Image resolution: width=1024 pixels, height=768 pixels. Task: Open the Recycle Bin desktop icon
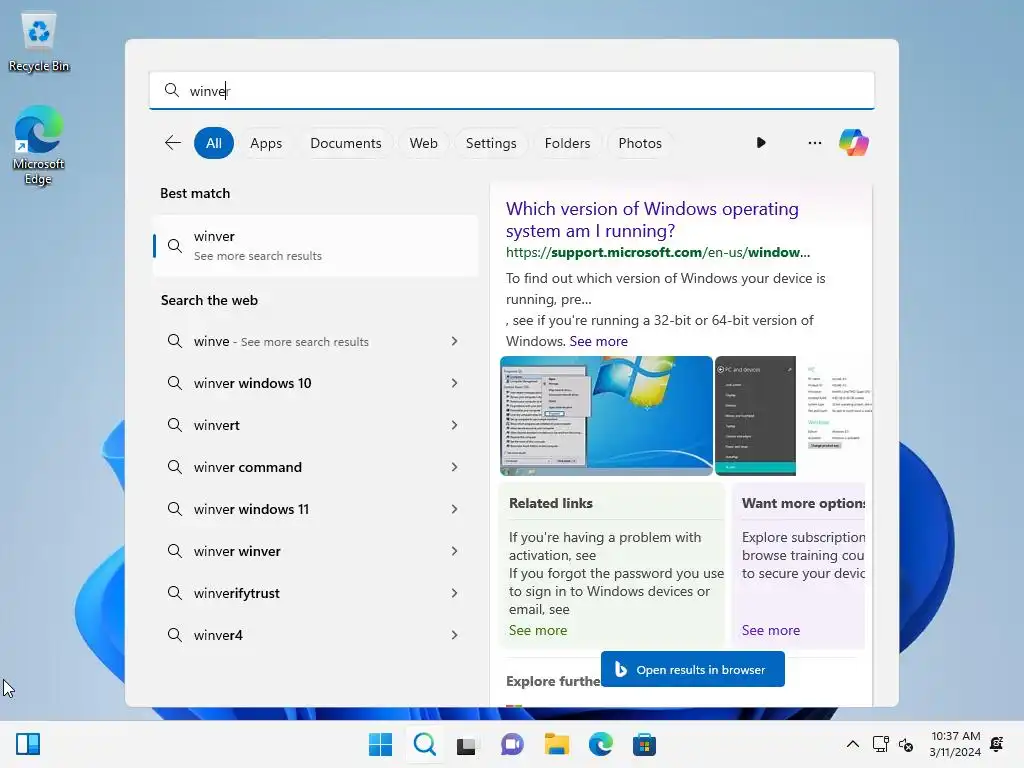(x=39, y=43)
